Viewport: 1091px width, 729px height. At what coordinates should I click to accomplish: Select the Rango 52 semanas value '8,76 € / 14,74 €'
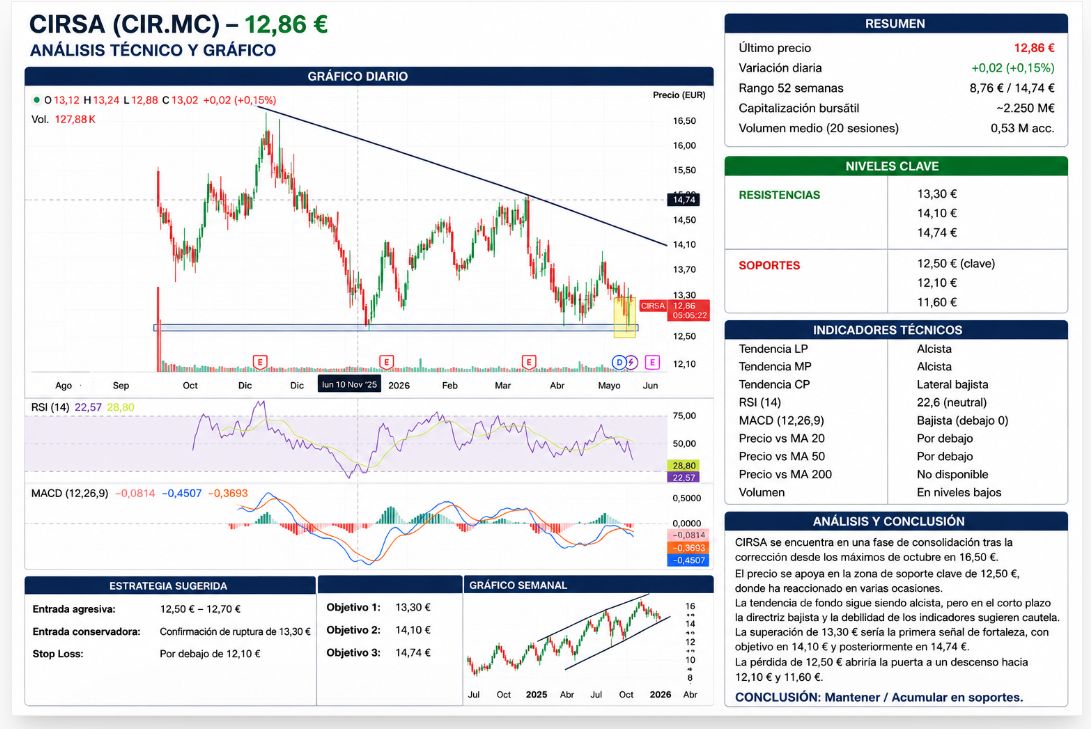[x=1012, y=88]
